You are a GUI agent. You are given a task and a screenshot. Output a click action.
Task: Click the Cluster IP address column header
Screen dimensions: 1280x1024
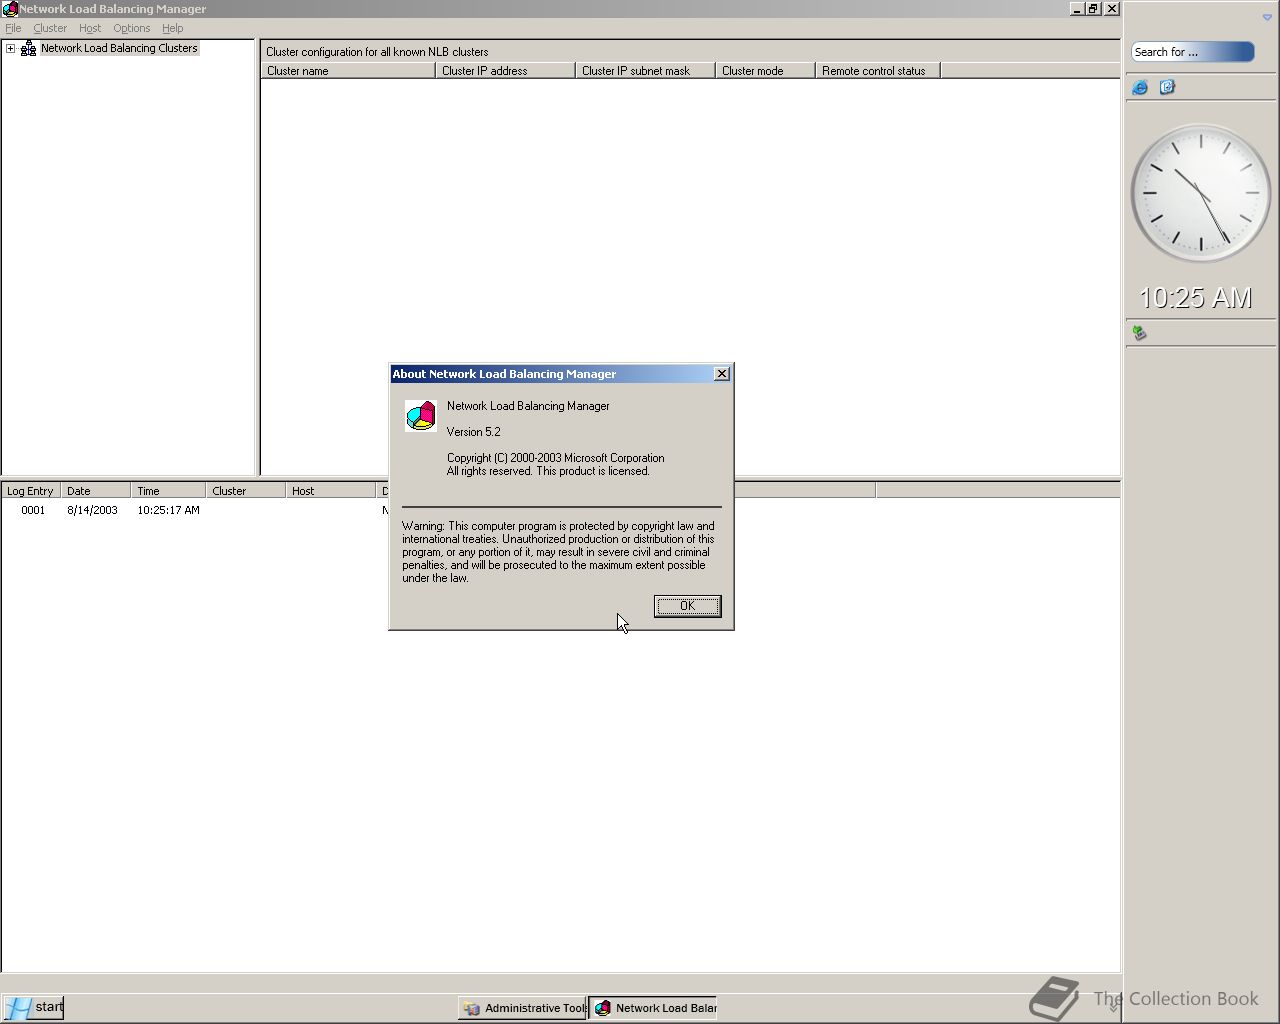click(x=505, y=71)
